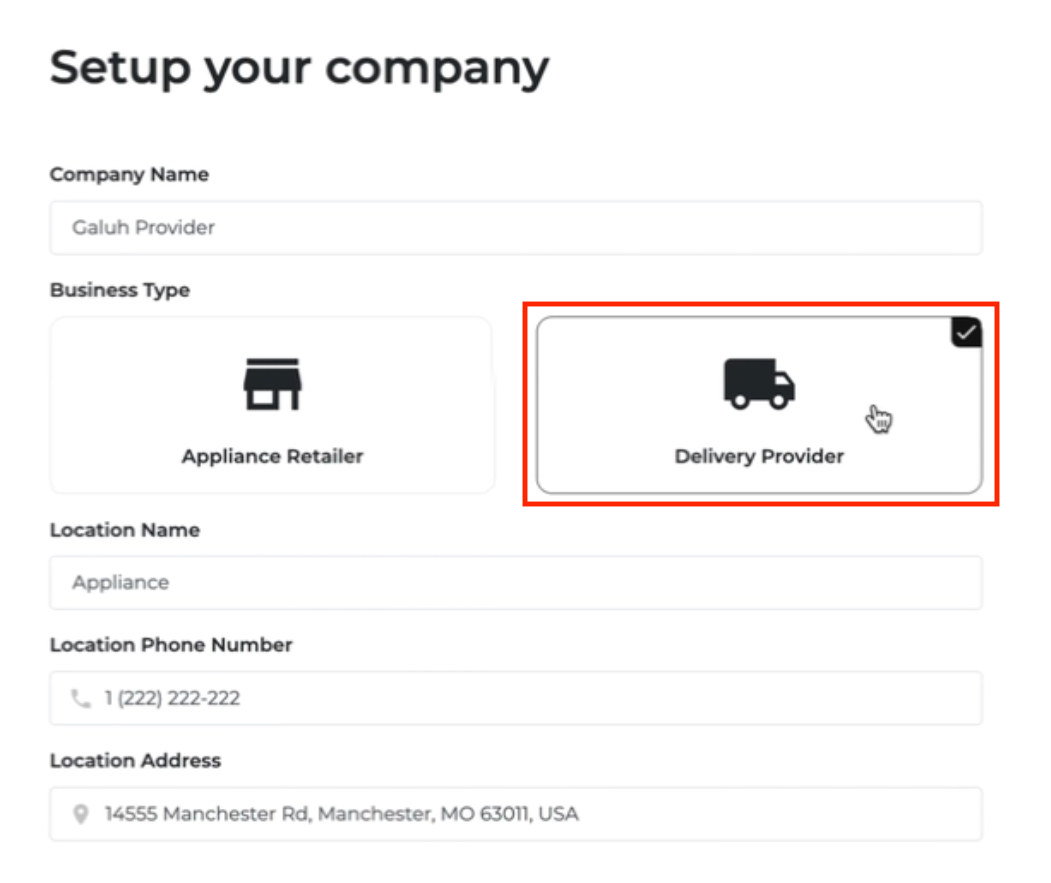Click the Business Type section label
The height and width of the screenshot is (883, 1051).
pos(120,291)
